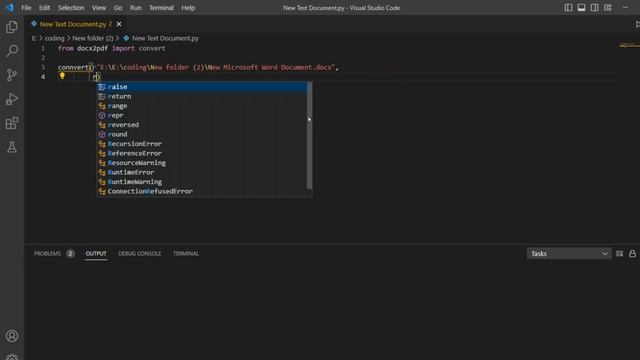This screenshot has width=640, height=360.
Task: Select the ReferenceError suggestion
Action: click(202, 153)
